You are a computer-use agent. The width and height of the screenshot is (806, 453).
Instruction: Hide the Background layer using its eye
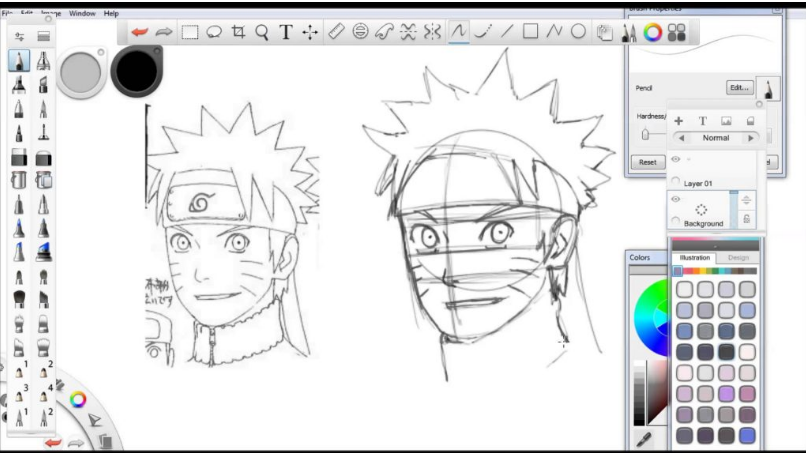pyautogui.click(x=675, y=199)
